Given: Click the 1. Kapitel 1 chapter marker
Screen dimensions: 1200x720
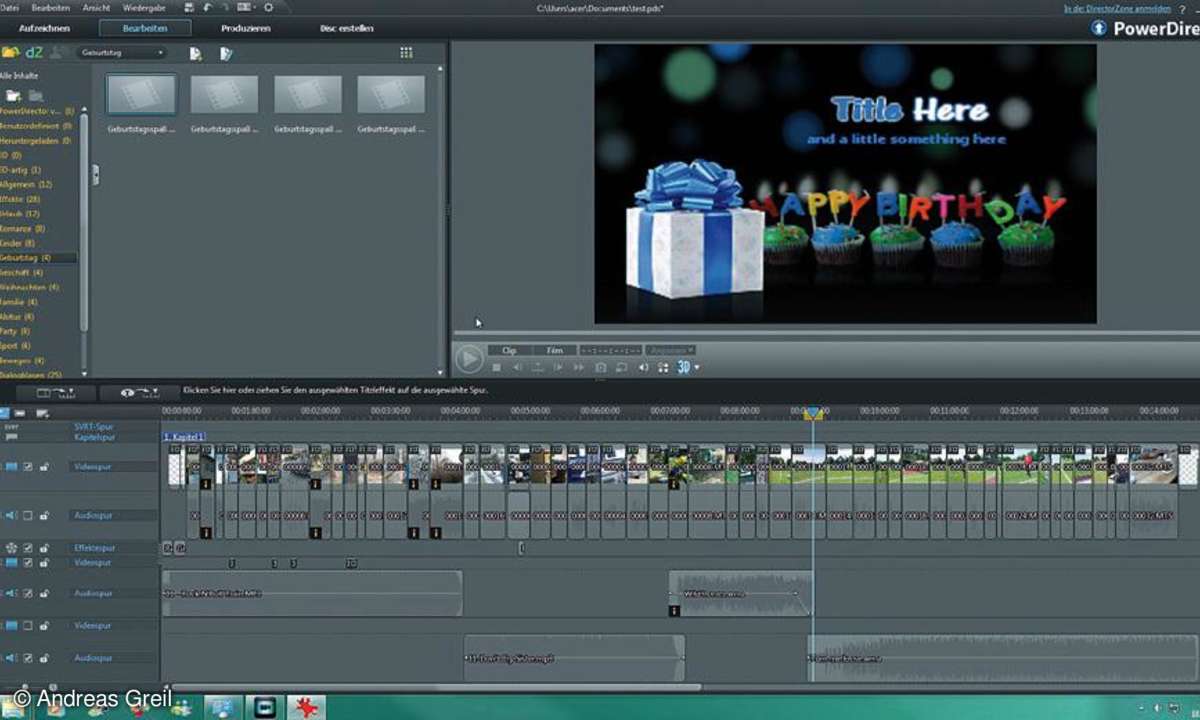Looking at the screenshot, I should pos(184,437).
